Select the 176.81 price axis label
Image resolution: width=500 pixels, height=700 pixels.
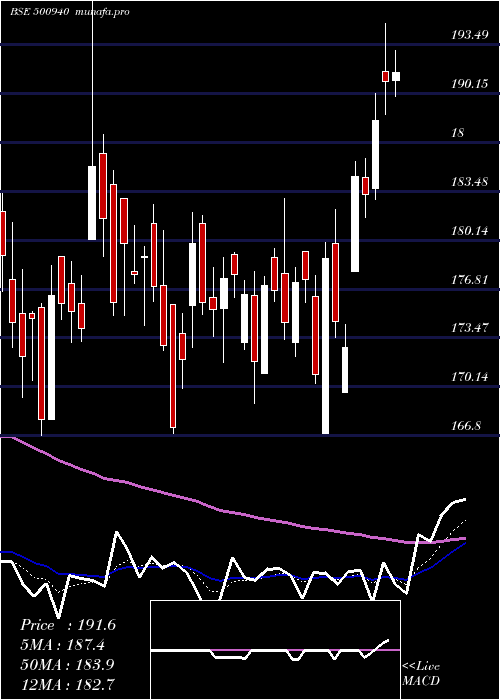[469, 280]
